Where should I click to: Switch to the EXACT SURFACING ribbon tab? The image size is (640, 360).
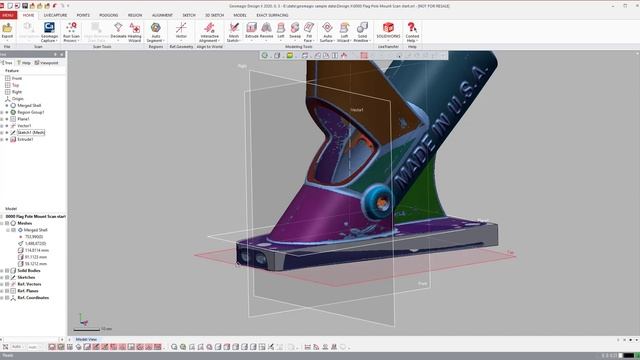272,15
